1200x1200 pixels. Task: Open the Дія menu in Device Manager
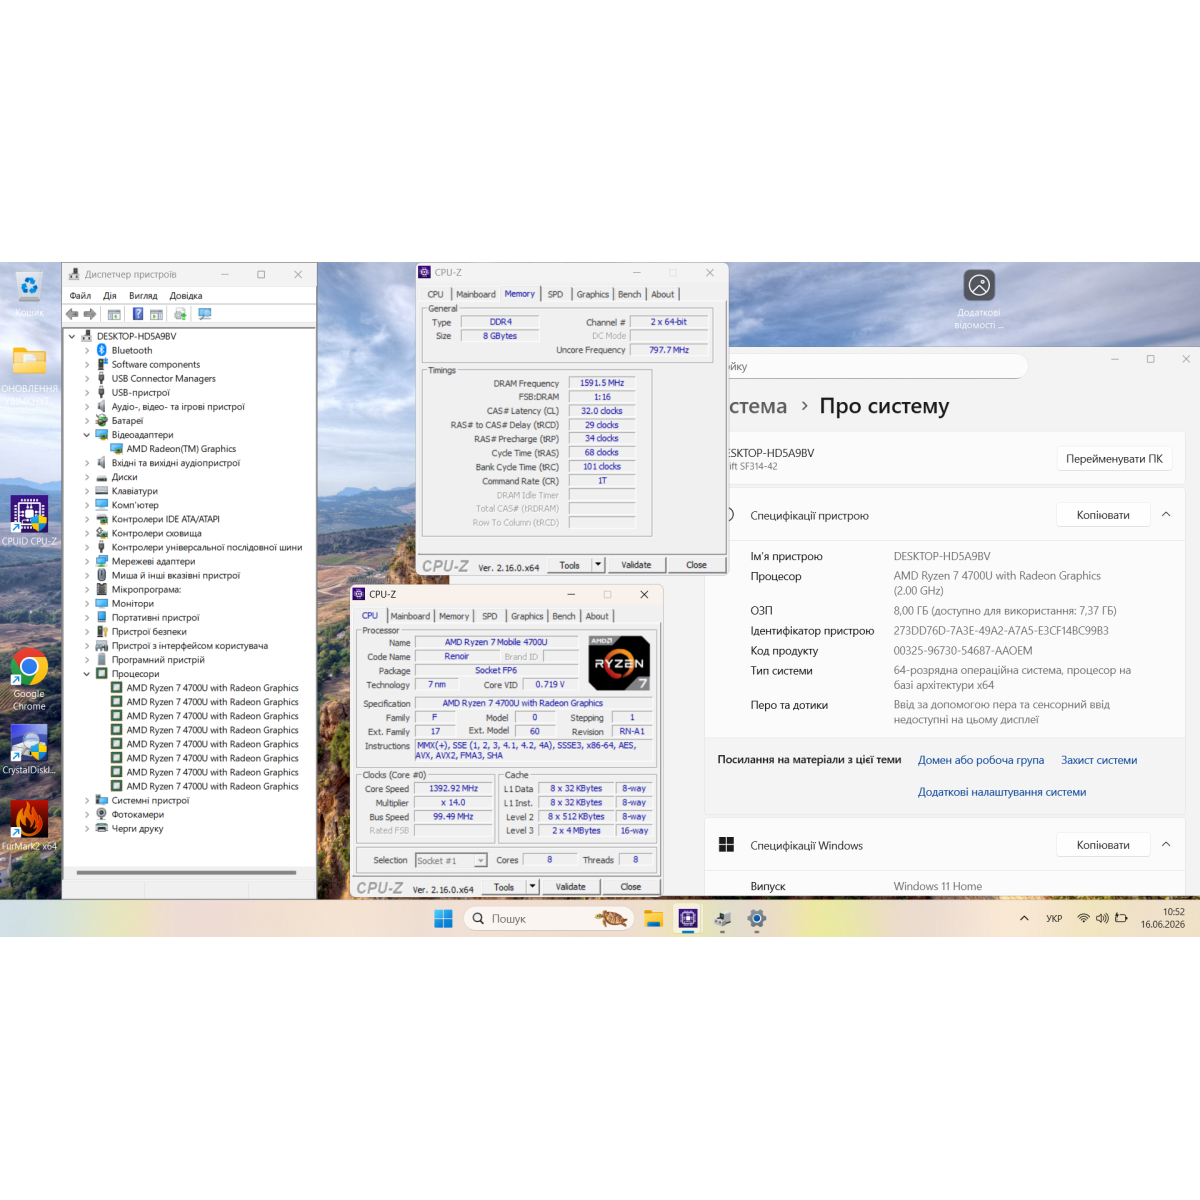(x=110, y=296)
